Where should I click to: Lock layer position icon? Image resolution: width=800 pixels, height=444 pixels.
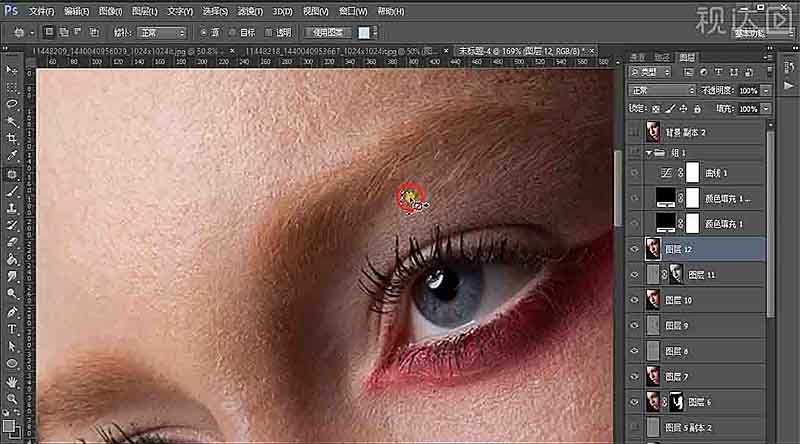(x=684, y=109)
